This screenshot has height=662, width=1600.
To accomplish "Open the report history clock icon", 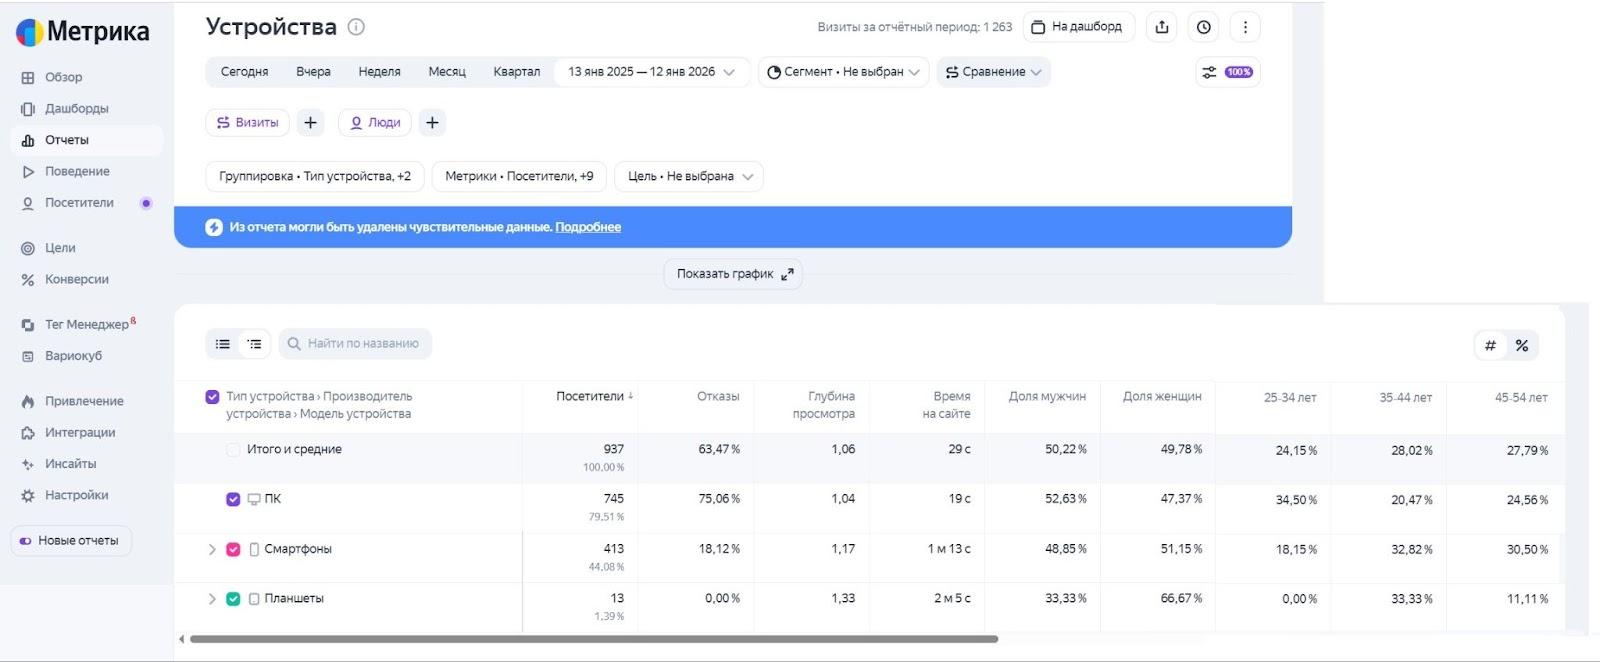I will click(x=1203, y=27).
